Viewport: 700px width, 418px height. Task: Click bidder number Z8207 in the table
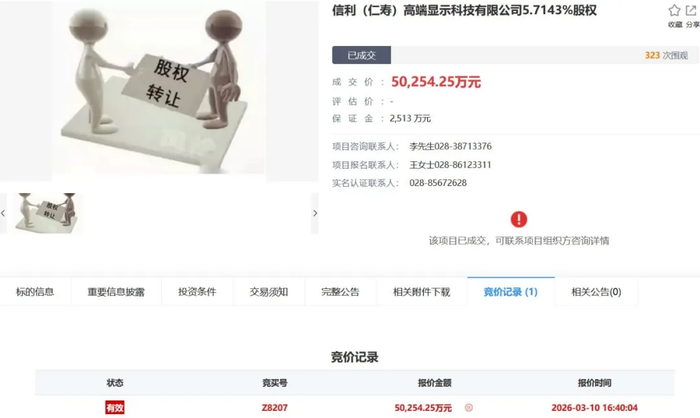[275, 408]
